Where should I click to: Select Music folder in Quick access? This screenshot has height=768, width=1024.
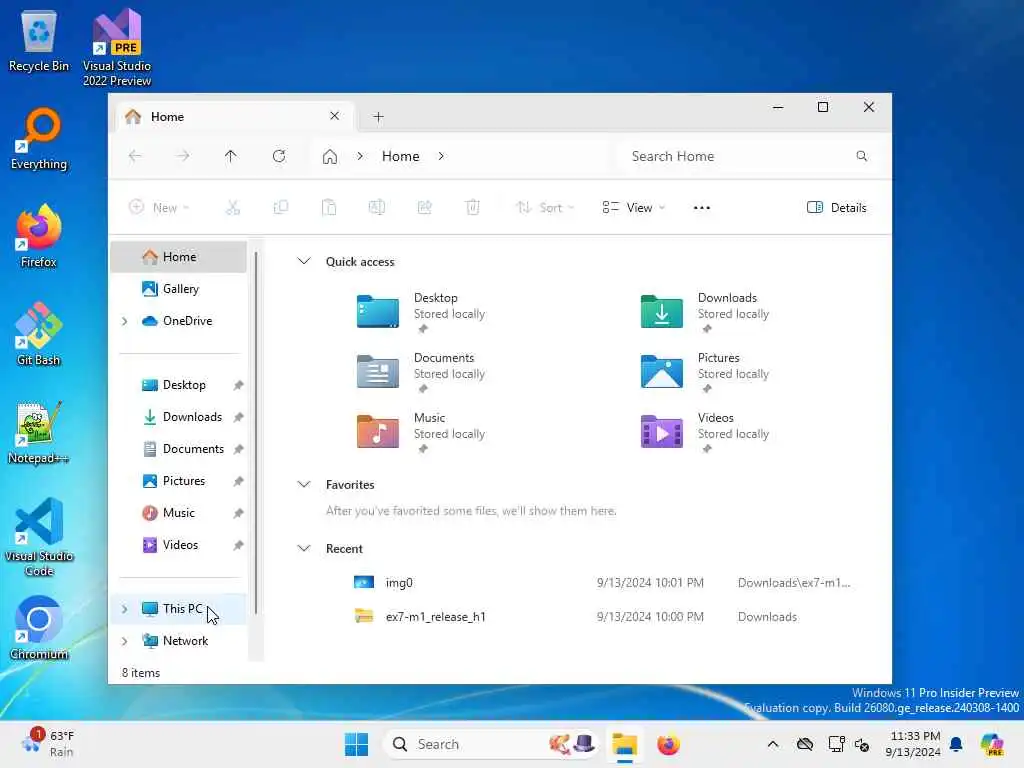tap(421, 432)
